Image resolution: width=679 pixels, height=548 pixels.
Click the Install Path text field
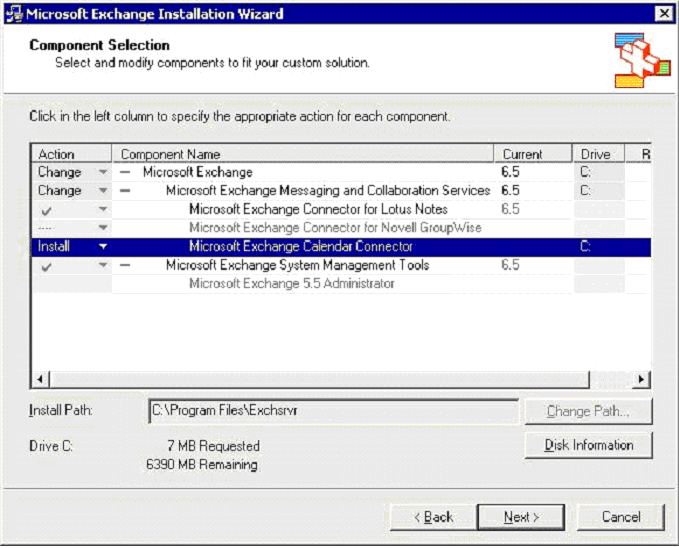[333, 410]
